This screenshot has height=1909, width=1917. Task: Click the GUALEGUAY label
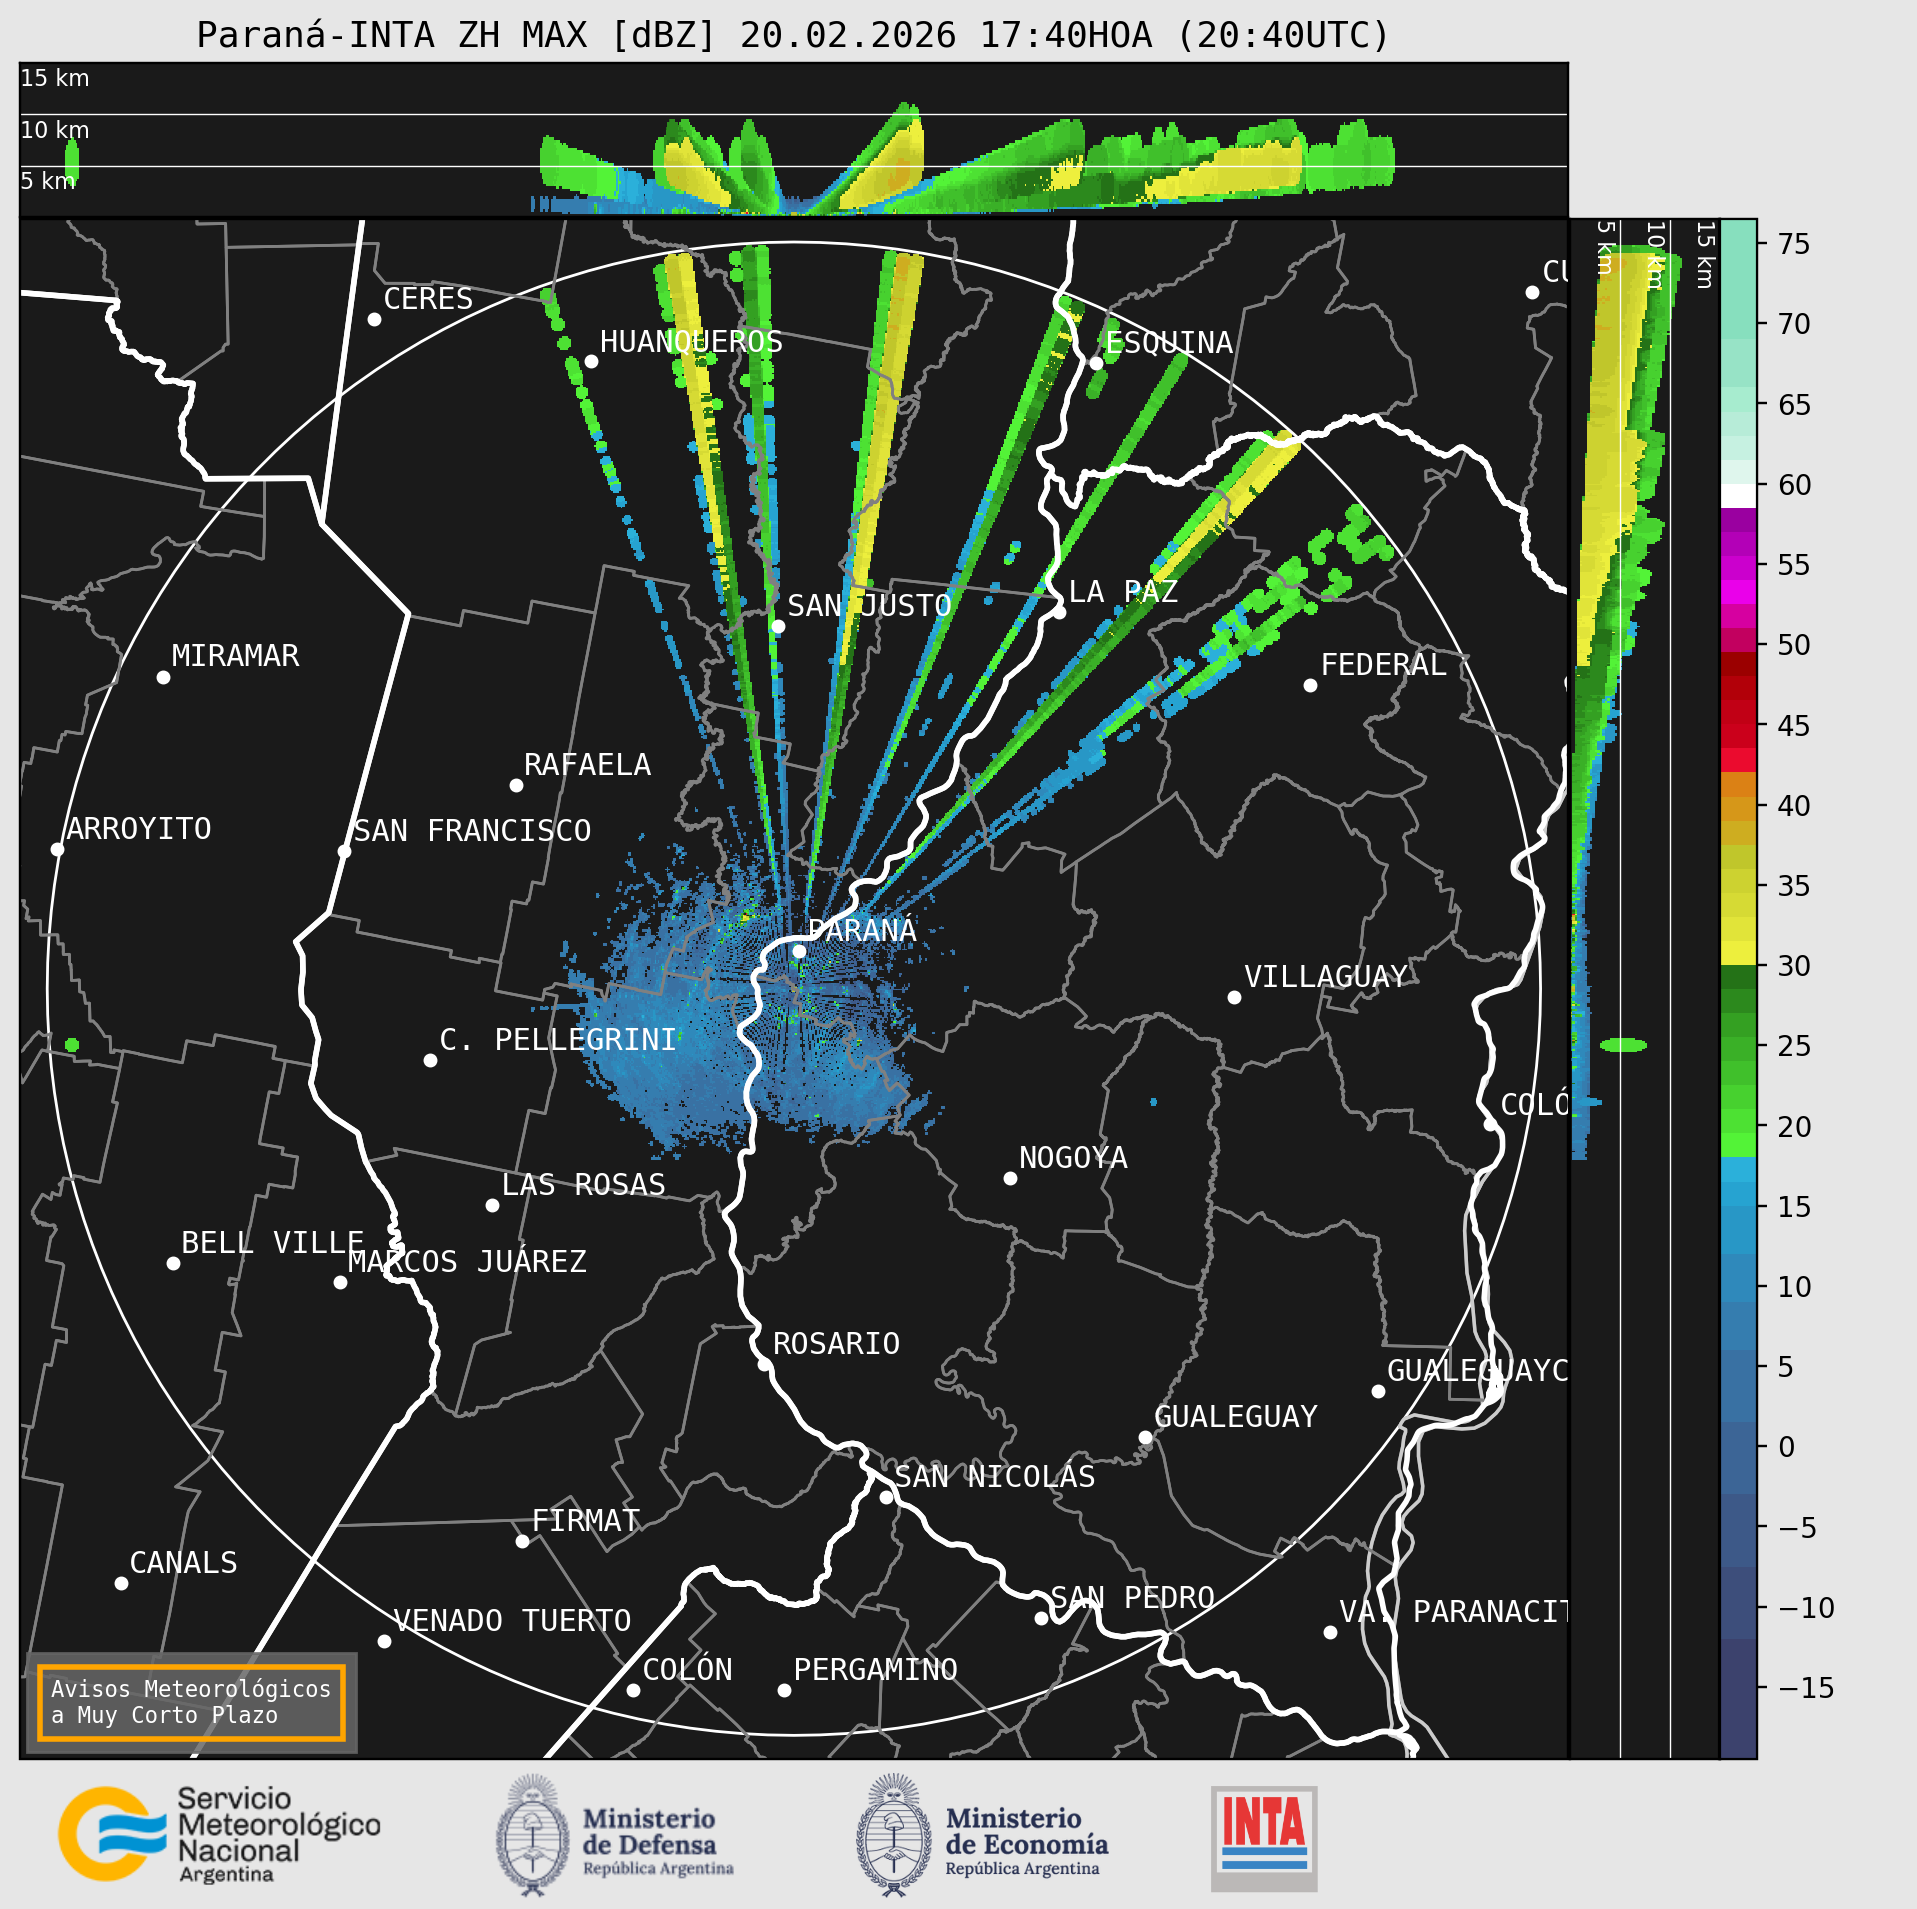click(x=1236, y=1417)
